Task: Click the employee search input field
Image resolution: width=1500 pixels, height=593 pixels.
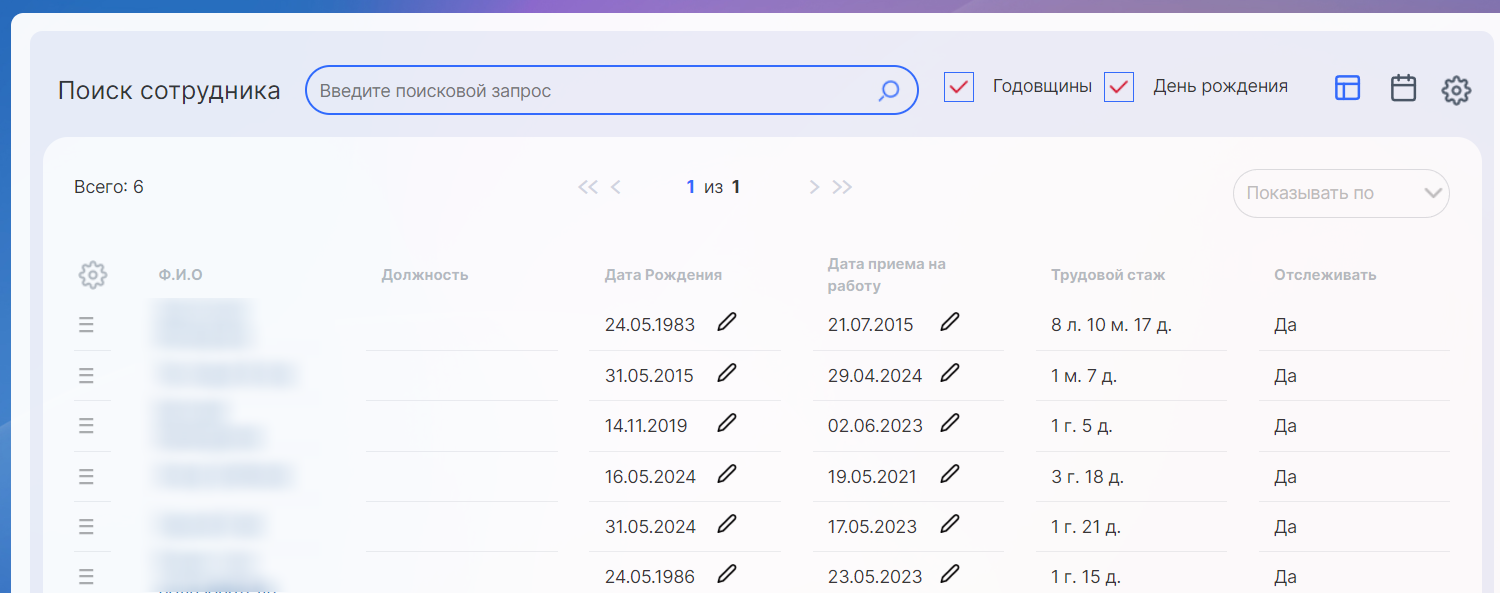Action: (x=590, y=91)
